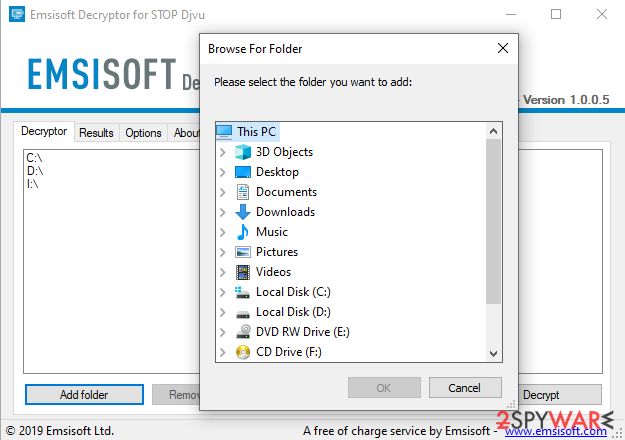Click the Documents page icon

pyautogui.click(x=243, y=192)
